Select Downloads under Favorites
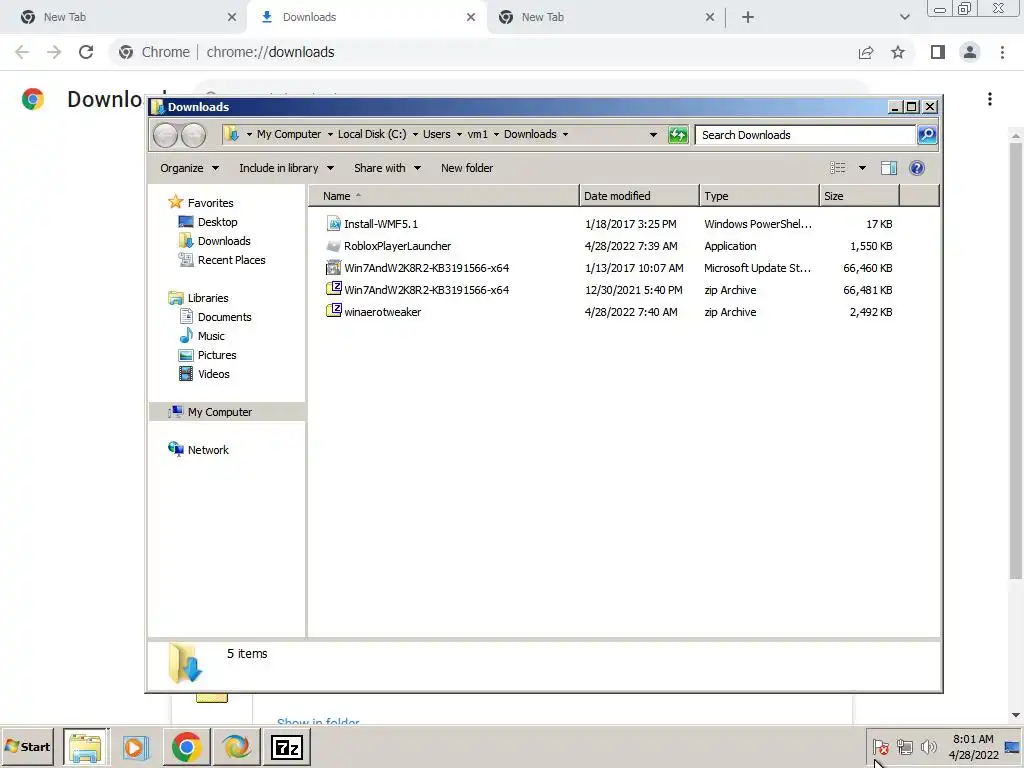Image resolution: width=1024 pixels, height=768 pixels. (224, 241)
